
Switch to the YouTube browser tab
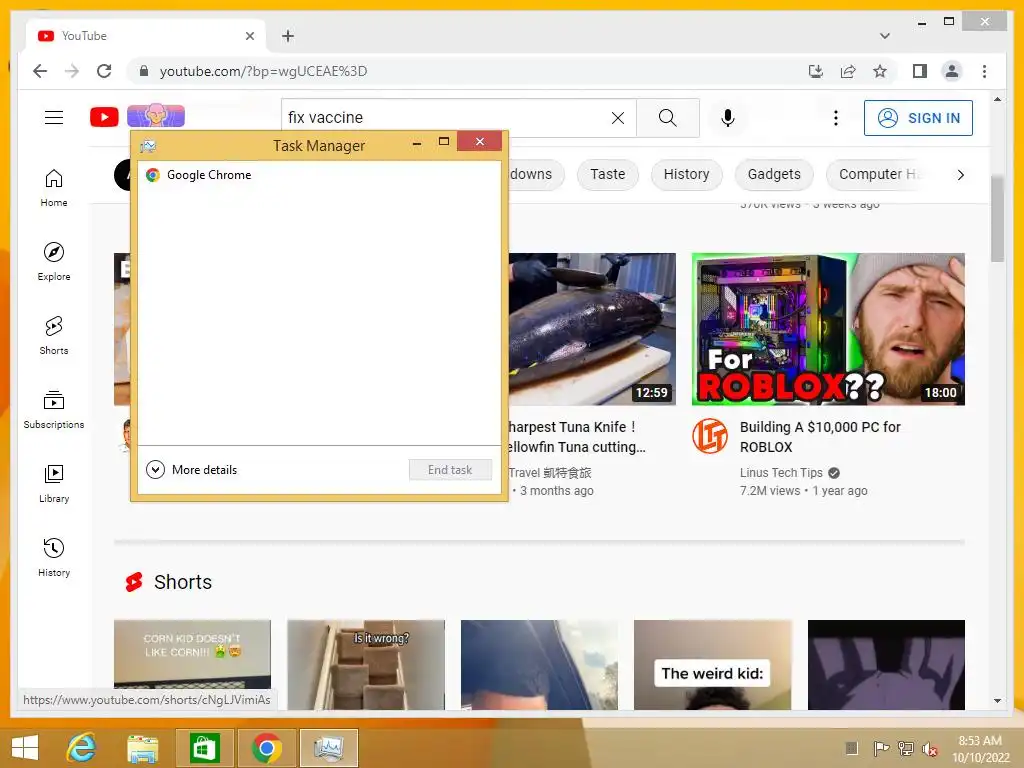[x=146, y=36]
